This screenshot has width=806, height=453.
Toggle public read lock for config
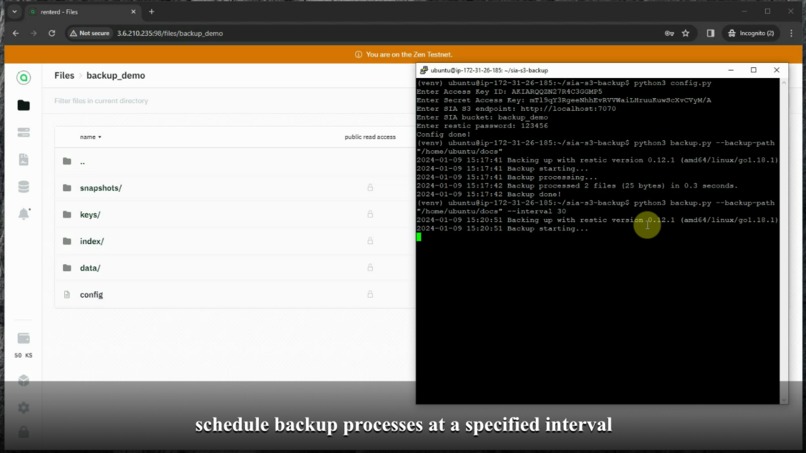(x=370, y=295)
